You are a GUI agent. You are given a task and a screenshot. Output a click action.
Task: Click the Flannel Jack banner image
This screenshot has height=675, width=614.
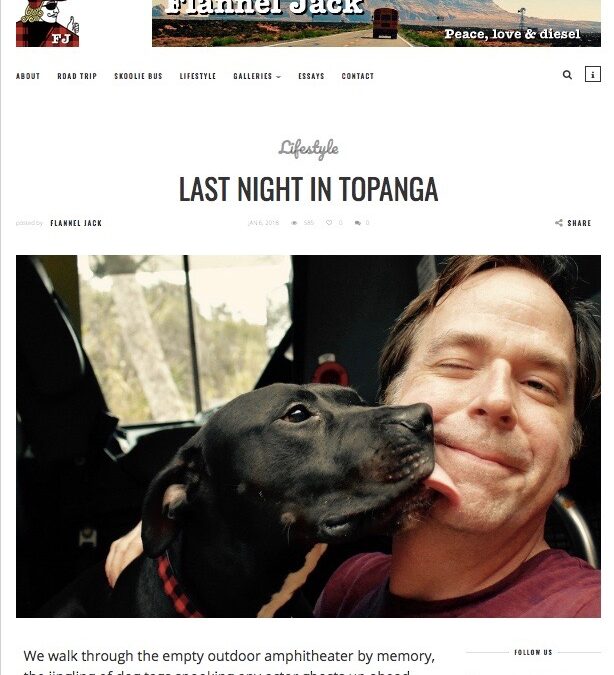pyautogui.click(x=376, y=23)
